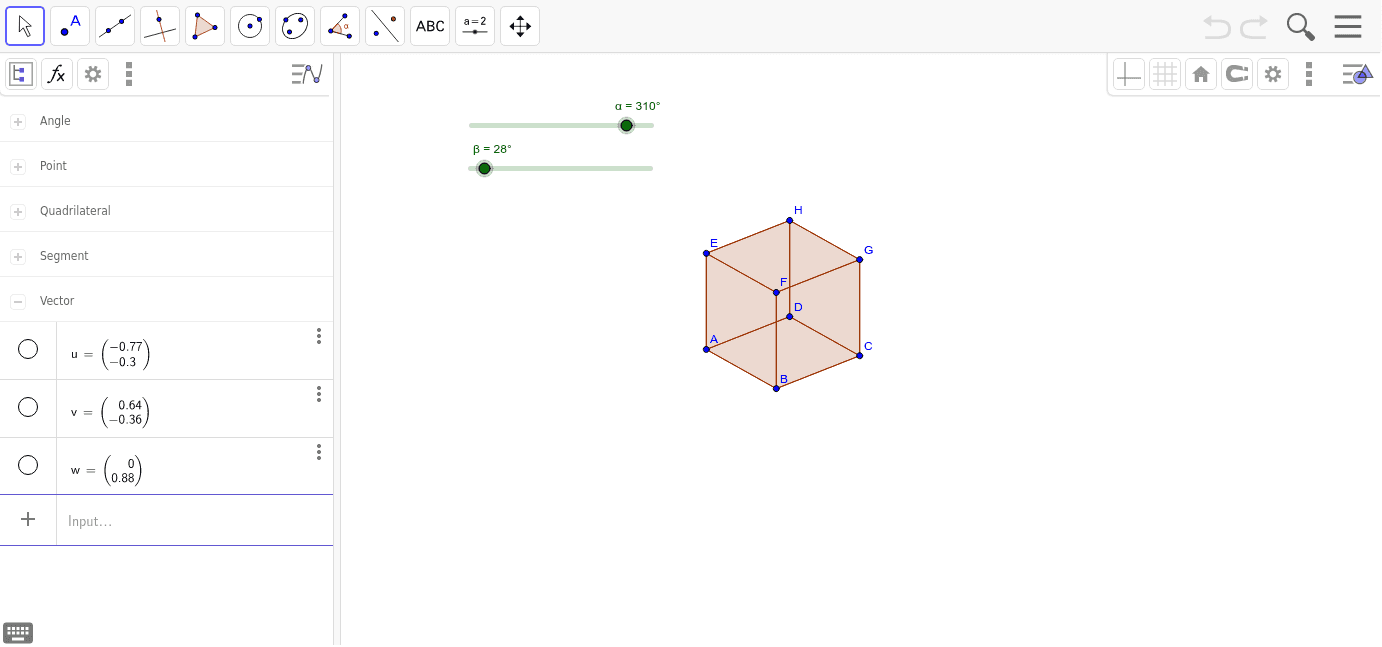The width and height of the screenshot is (1382, 647).
Task: Expand the Angle group
Action: (x=17, y=120)
